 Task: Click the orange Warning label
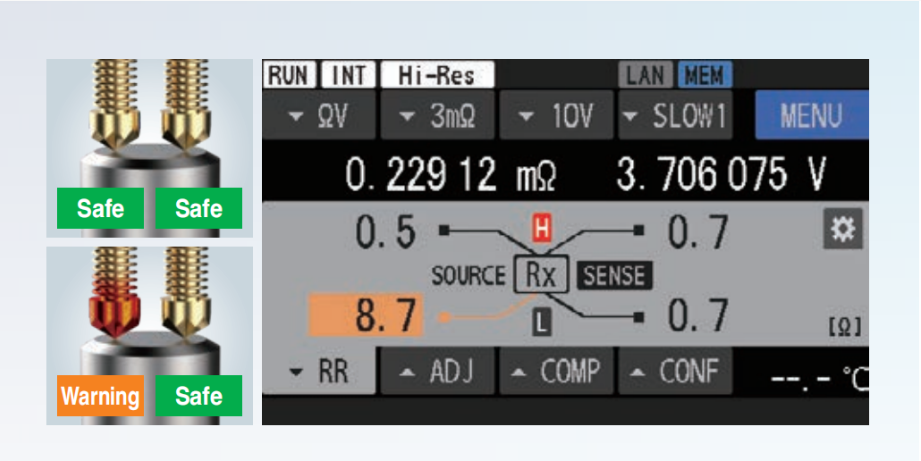(100, 396)
